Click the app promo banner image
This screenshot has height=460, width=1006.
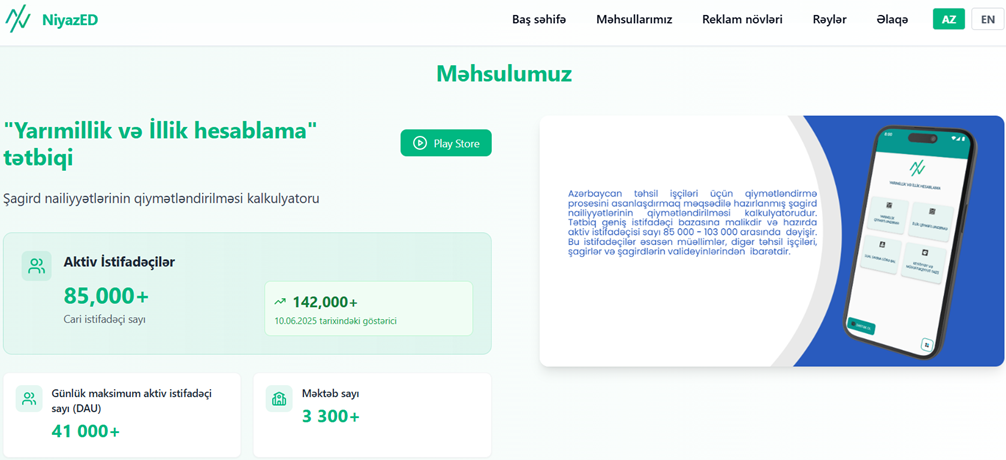[771, 241]
